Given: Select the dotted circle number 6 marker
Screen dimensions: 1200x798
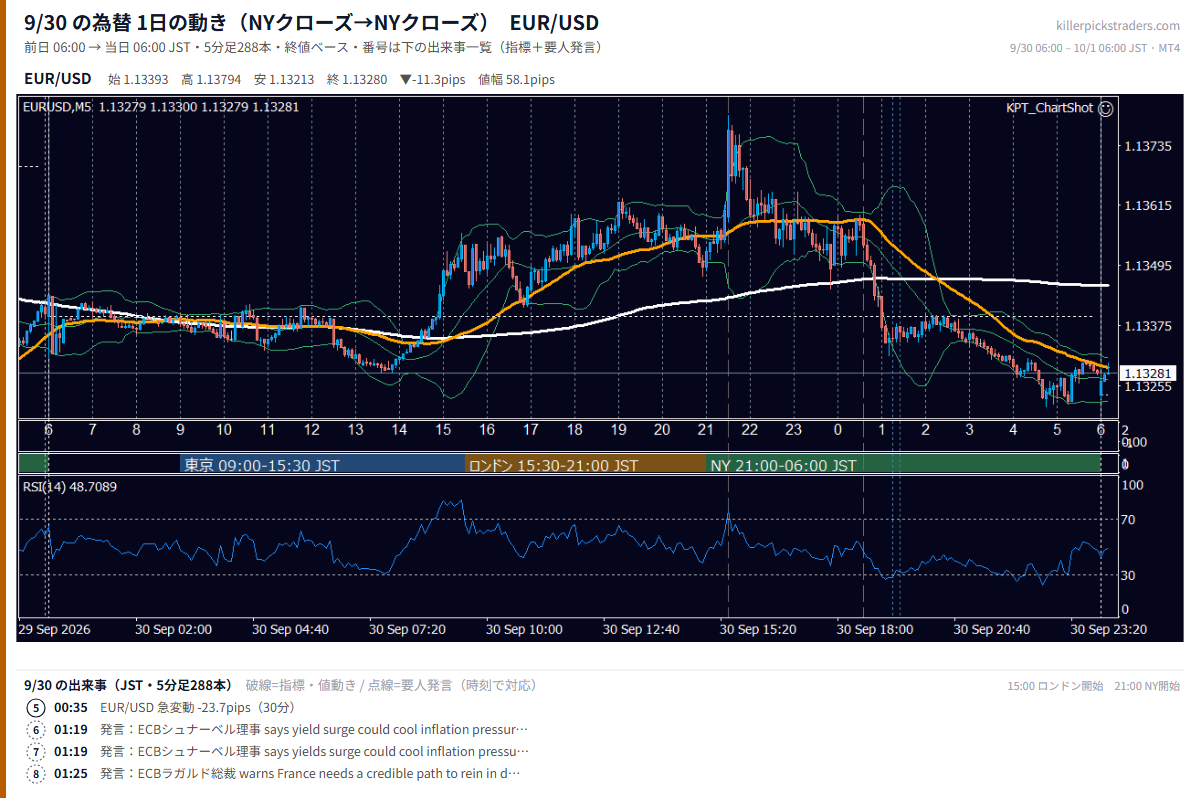Looking at the screenshot, I should pyautogui.click(x=36, y=729).
